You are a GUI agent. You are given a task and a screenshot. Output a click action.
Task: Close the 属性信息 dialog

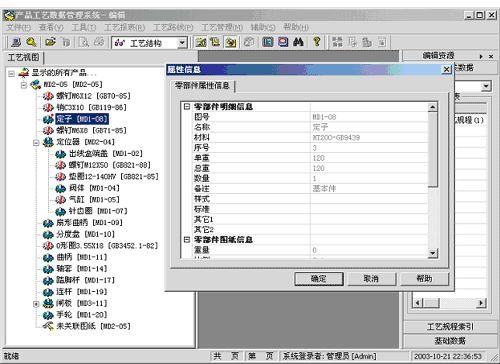click(x=446, y=69)
